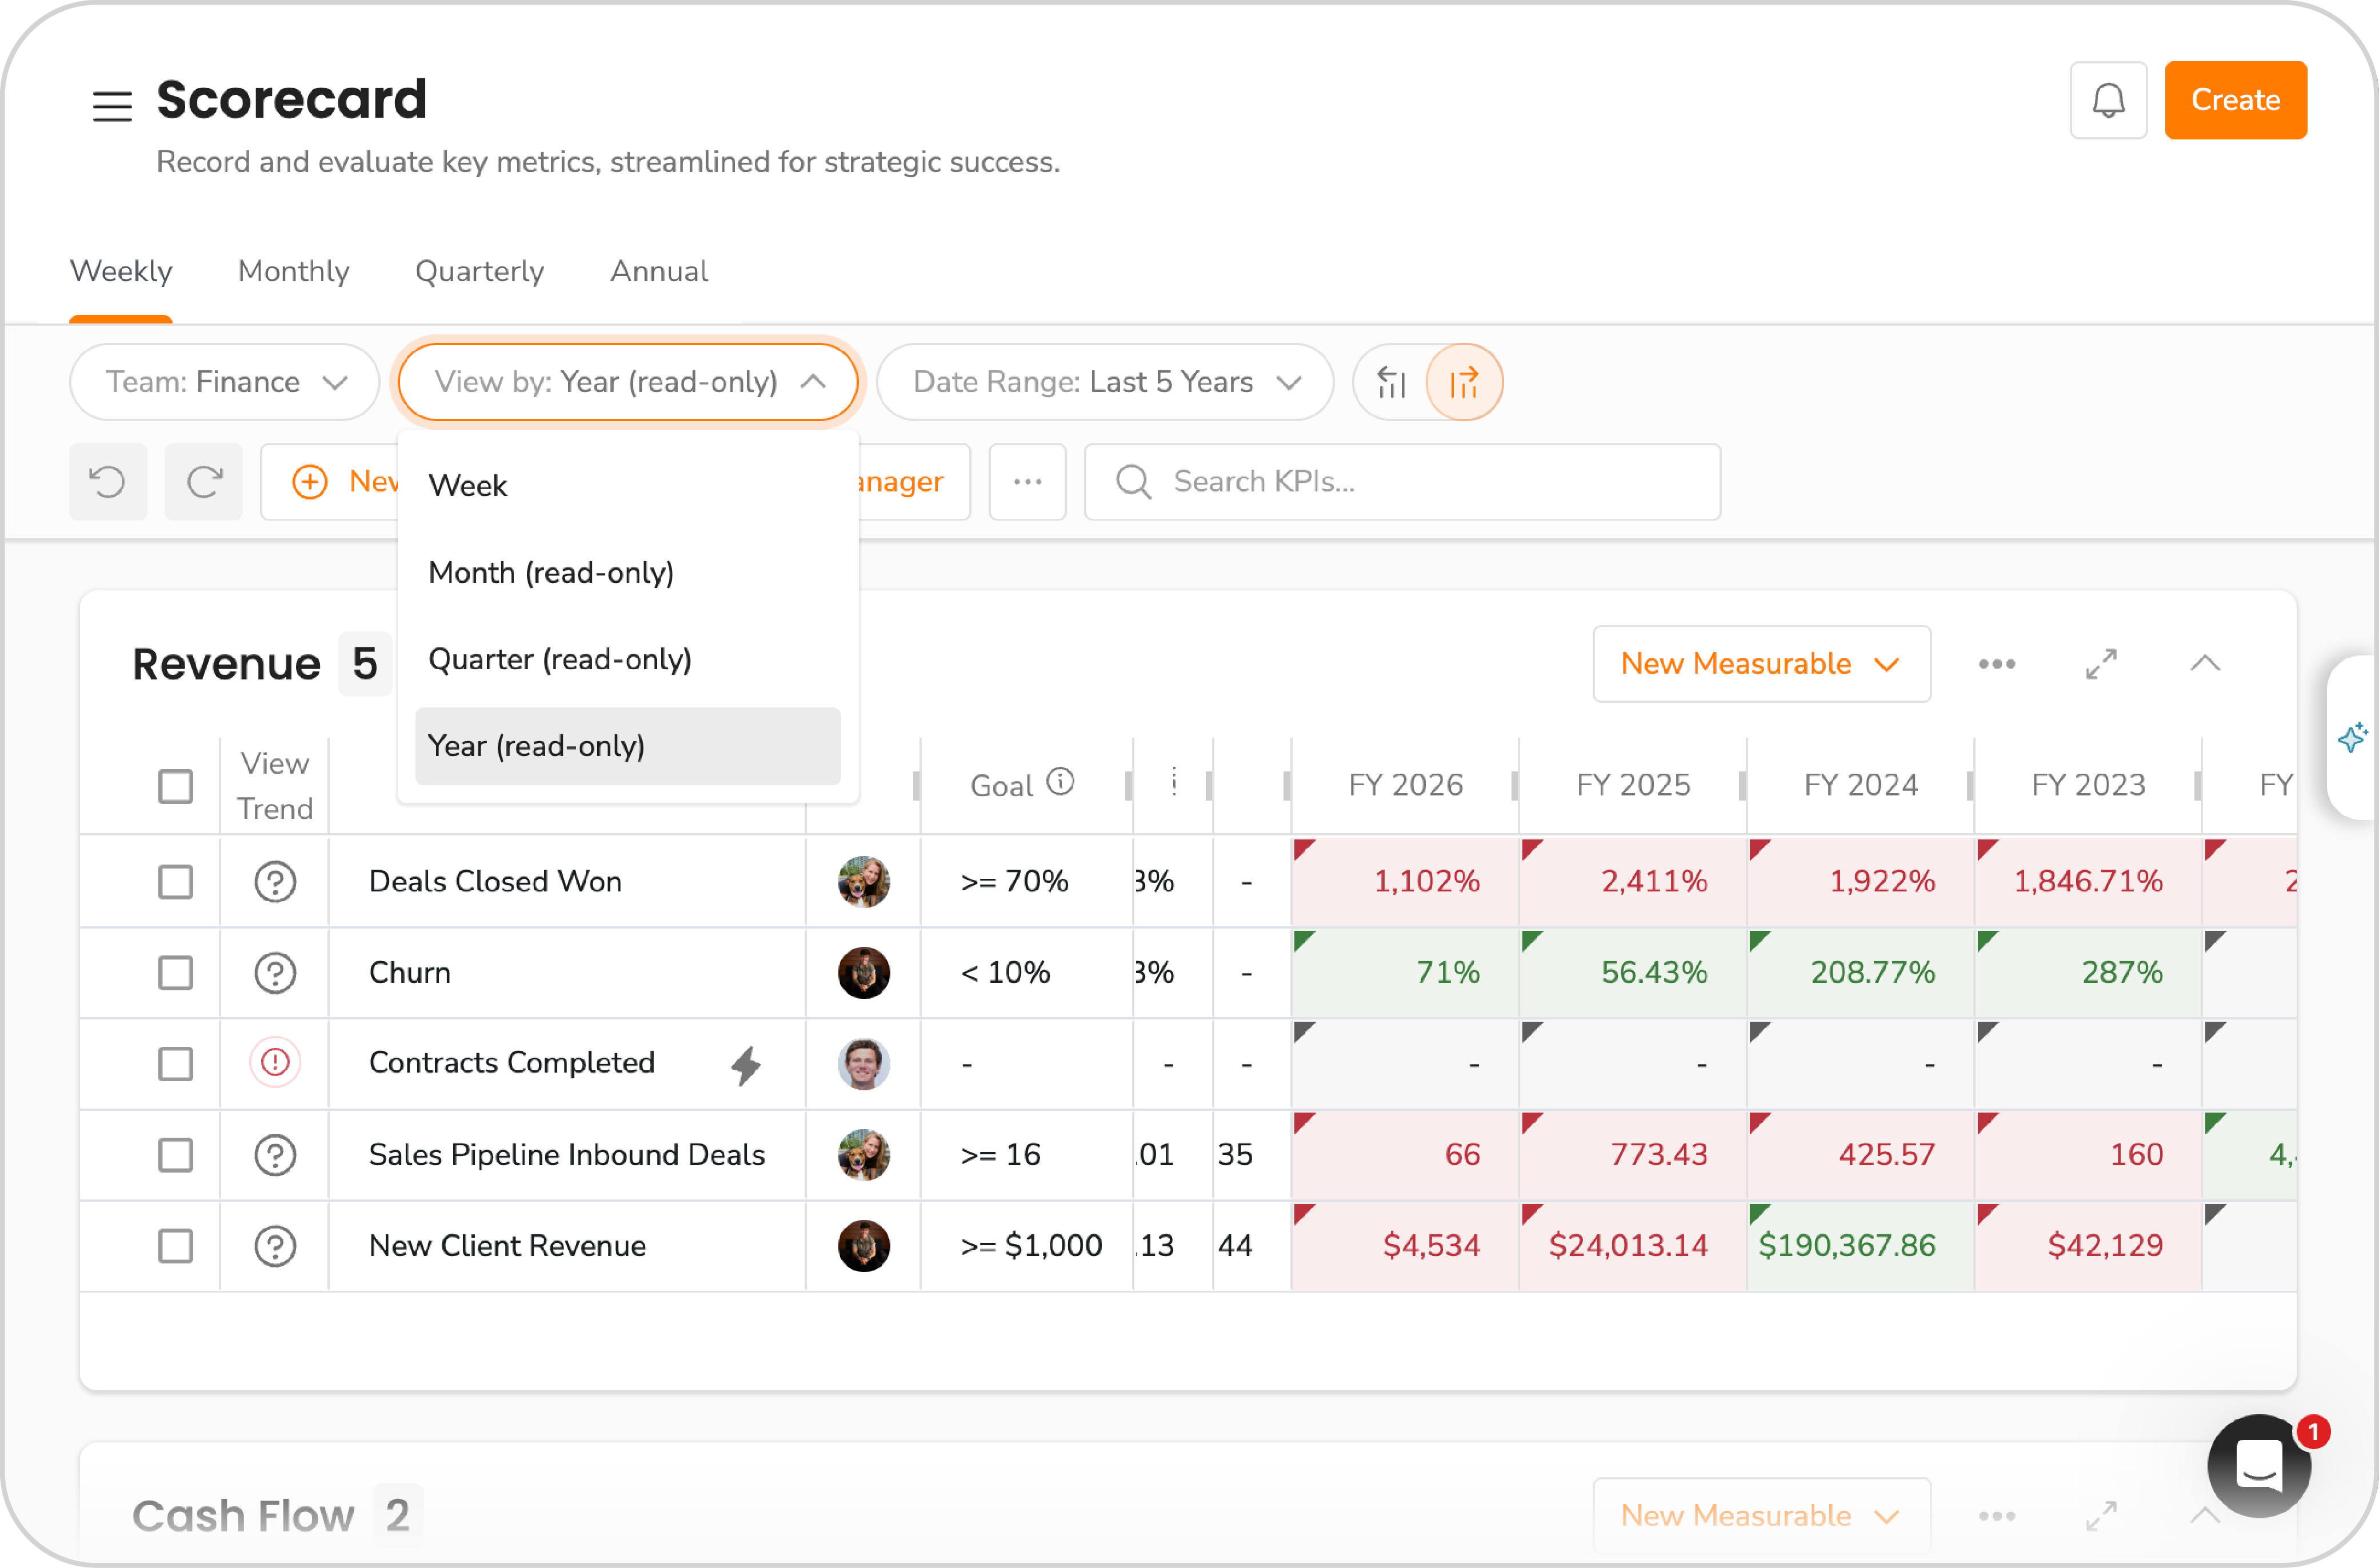Open the chat support widget
Screen dimensions: 2379x1568
pyautogui.click(x=2258, y=1465)
